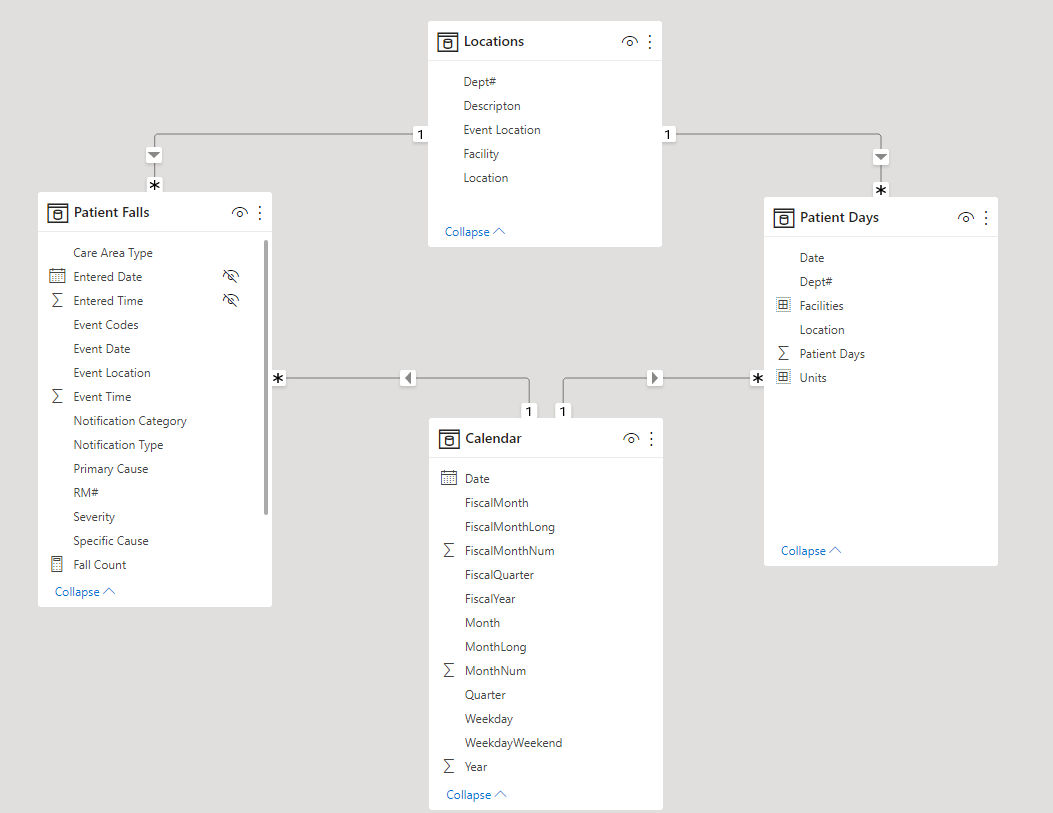Collapse the Patient Days table
Image resolution: width=1053 pixels, height=813 pixels.
pyautogui.click(x=811, y=551)
